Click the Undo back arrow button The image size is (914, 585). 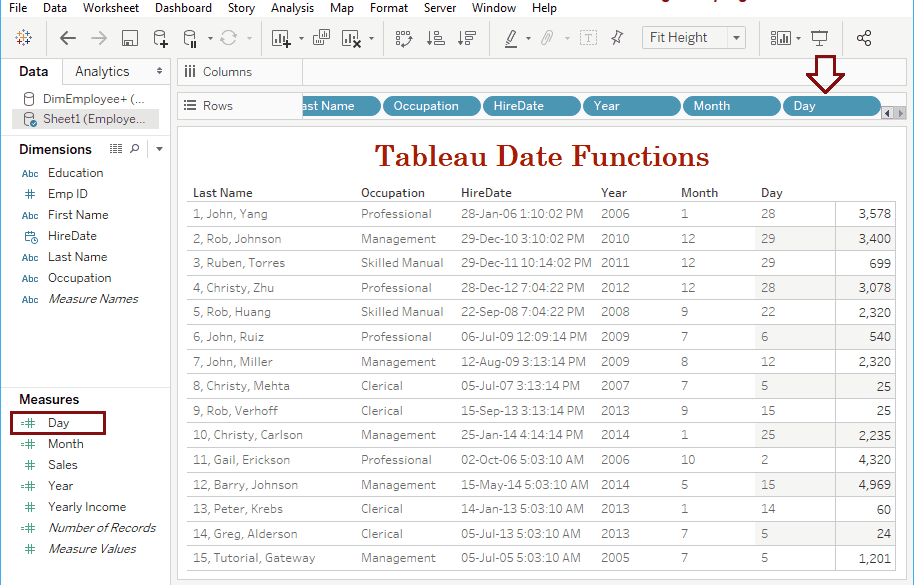point(67,38)
